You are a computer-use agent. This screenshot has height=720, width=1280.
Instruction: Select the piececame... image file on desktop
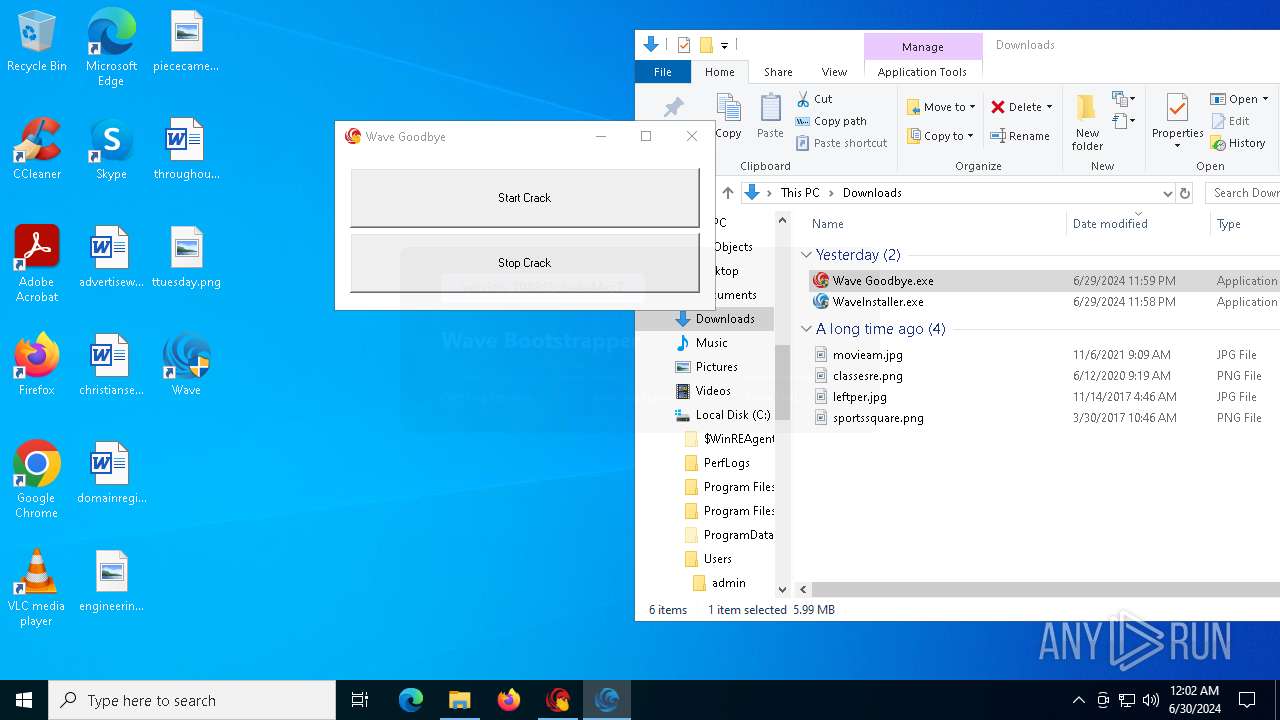[186, 42]
